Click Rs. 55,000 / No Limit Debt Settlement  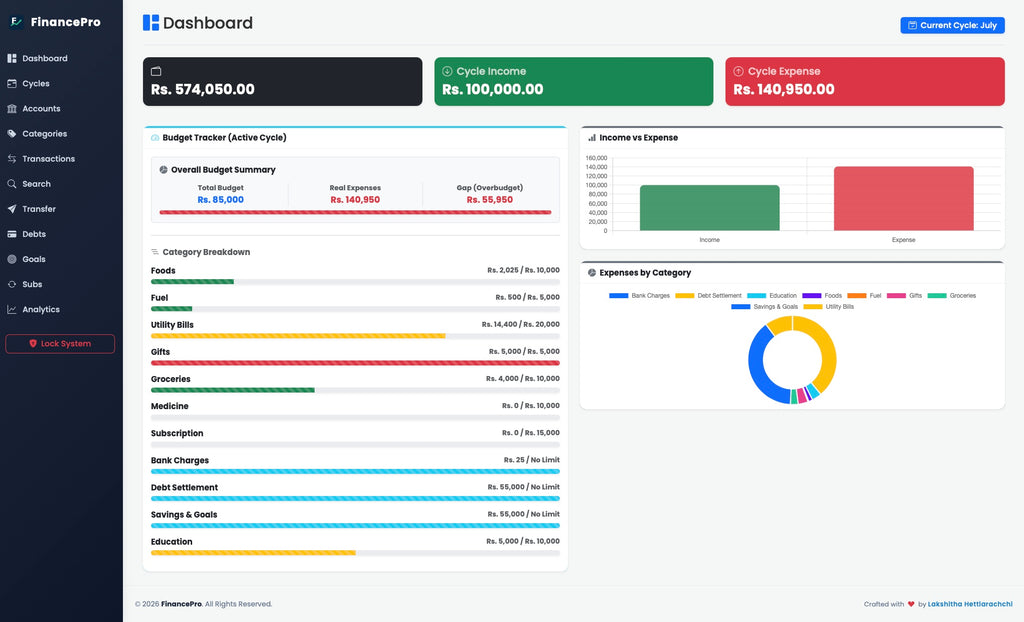tap(523, 487)
